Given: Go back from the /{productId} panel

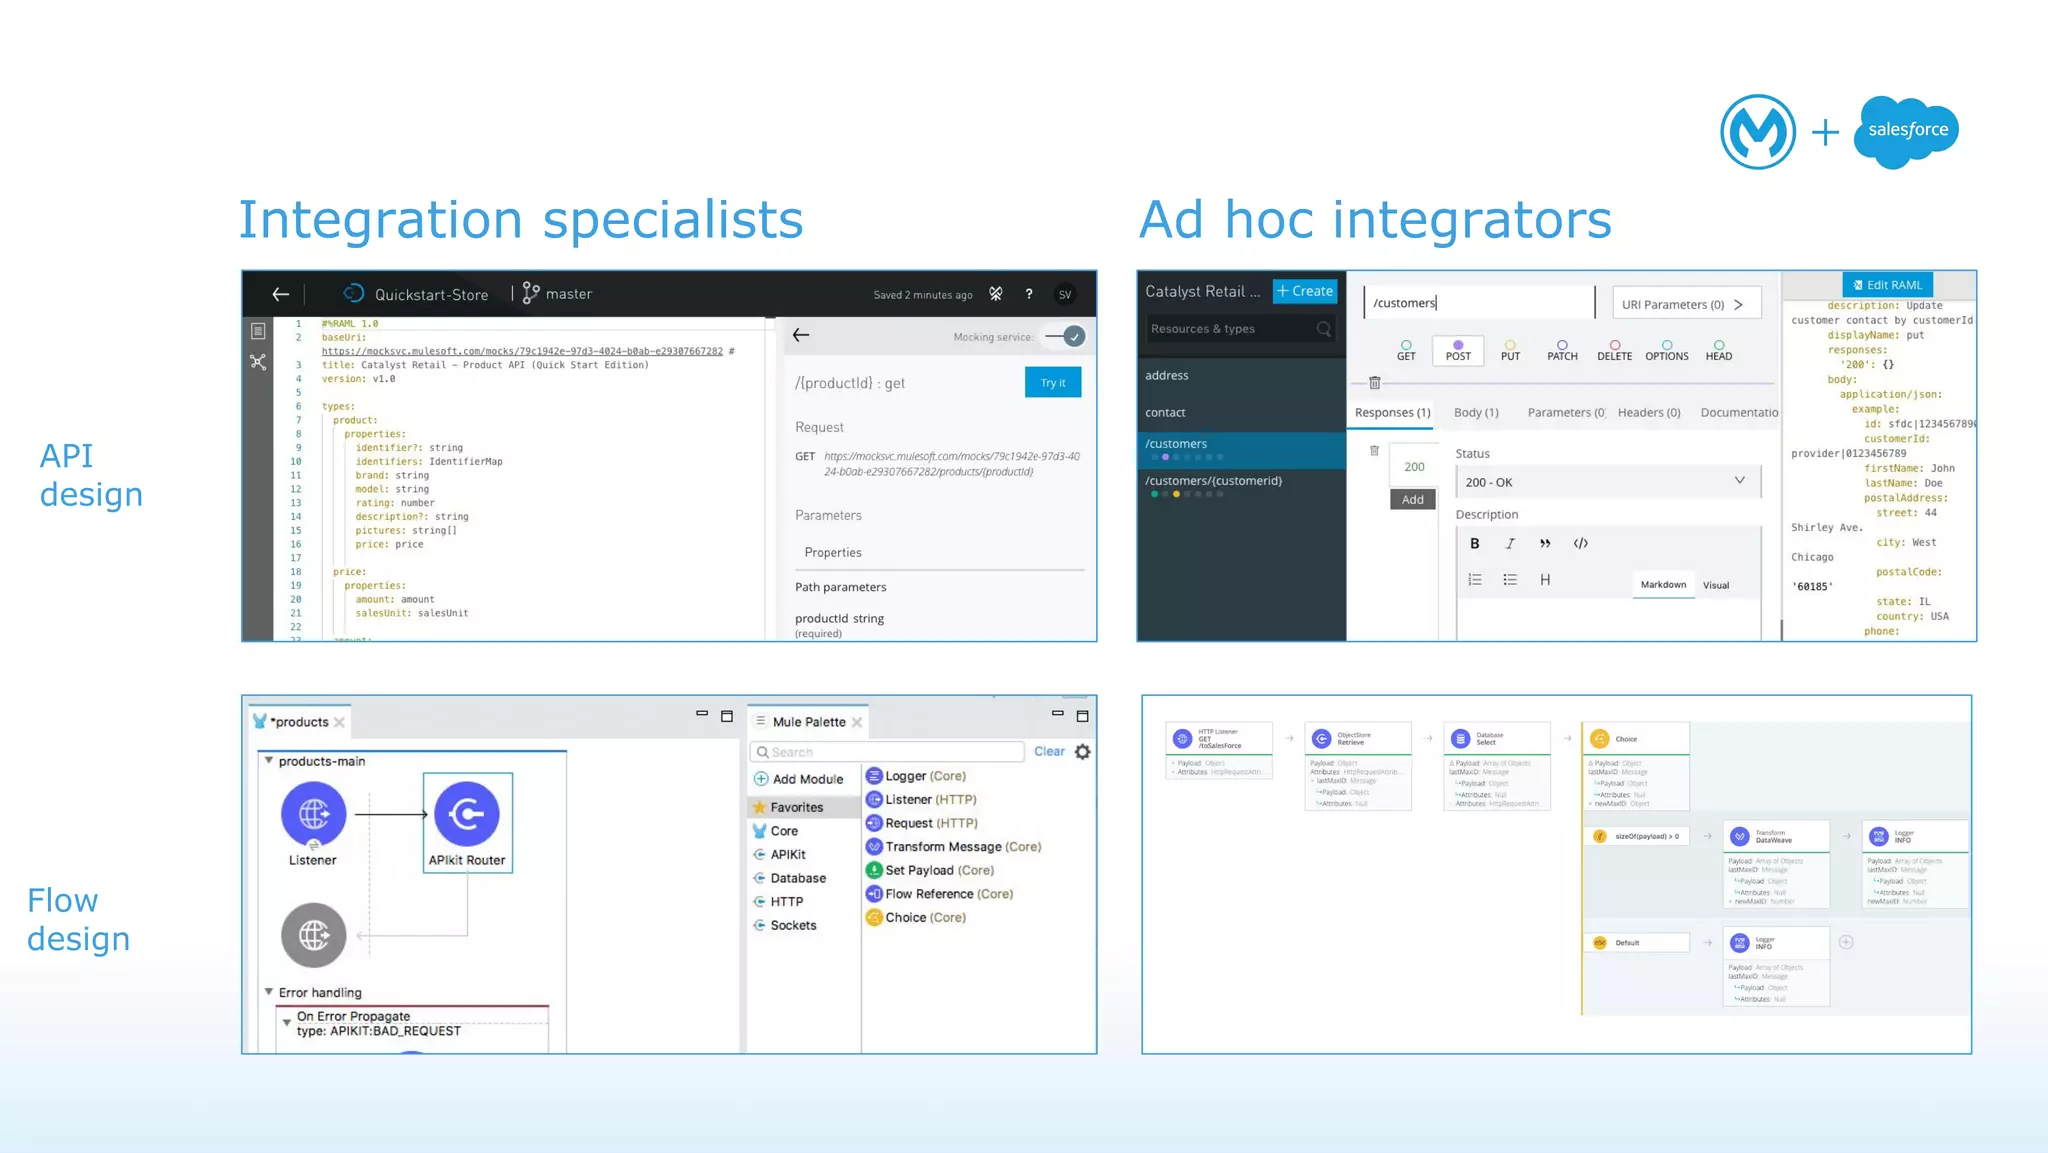Looking at the screenshot, I should [801, 335].
